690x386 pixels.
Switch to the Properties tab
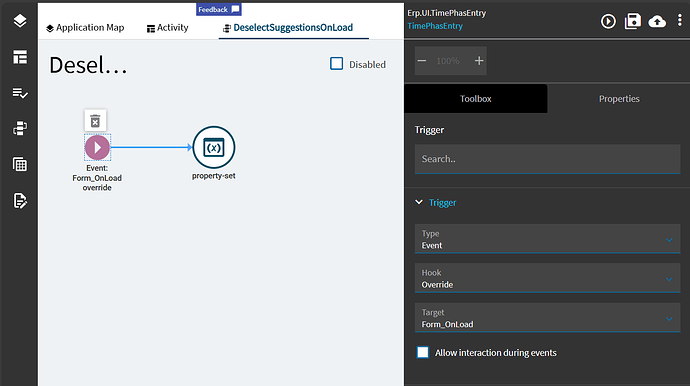click(619, 99)
